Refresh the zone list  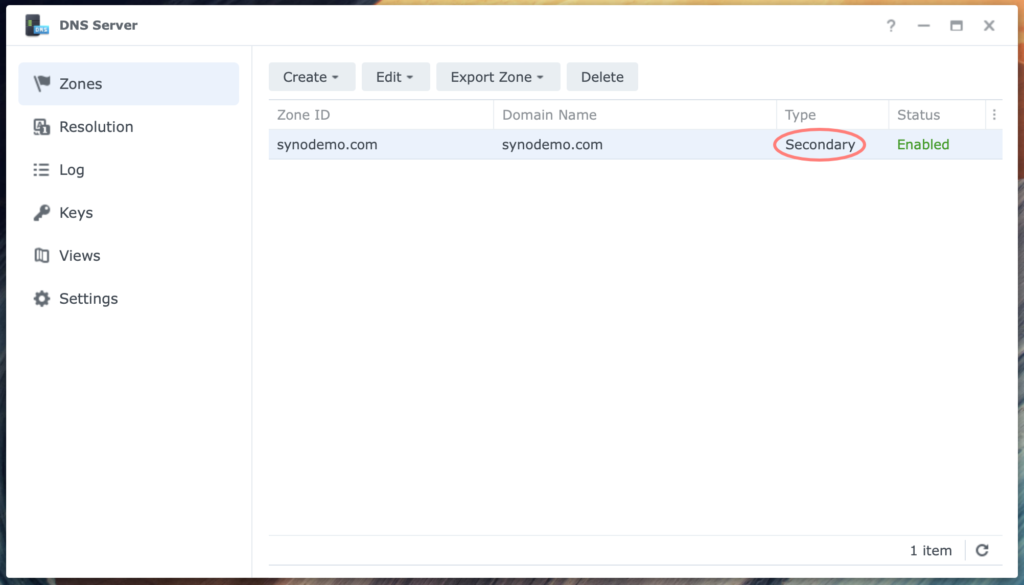[982, 550]
